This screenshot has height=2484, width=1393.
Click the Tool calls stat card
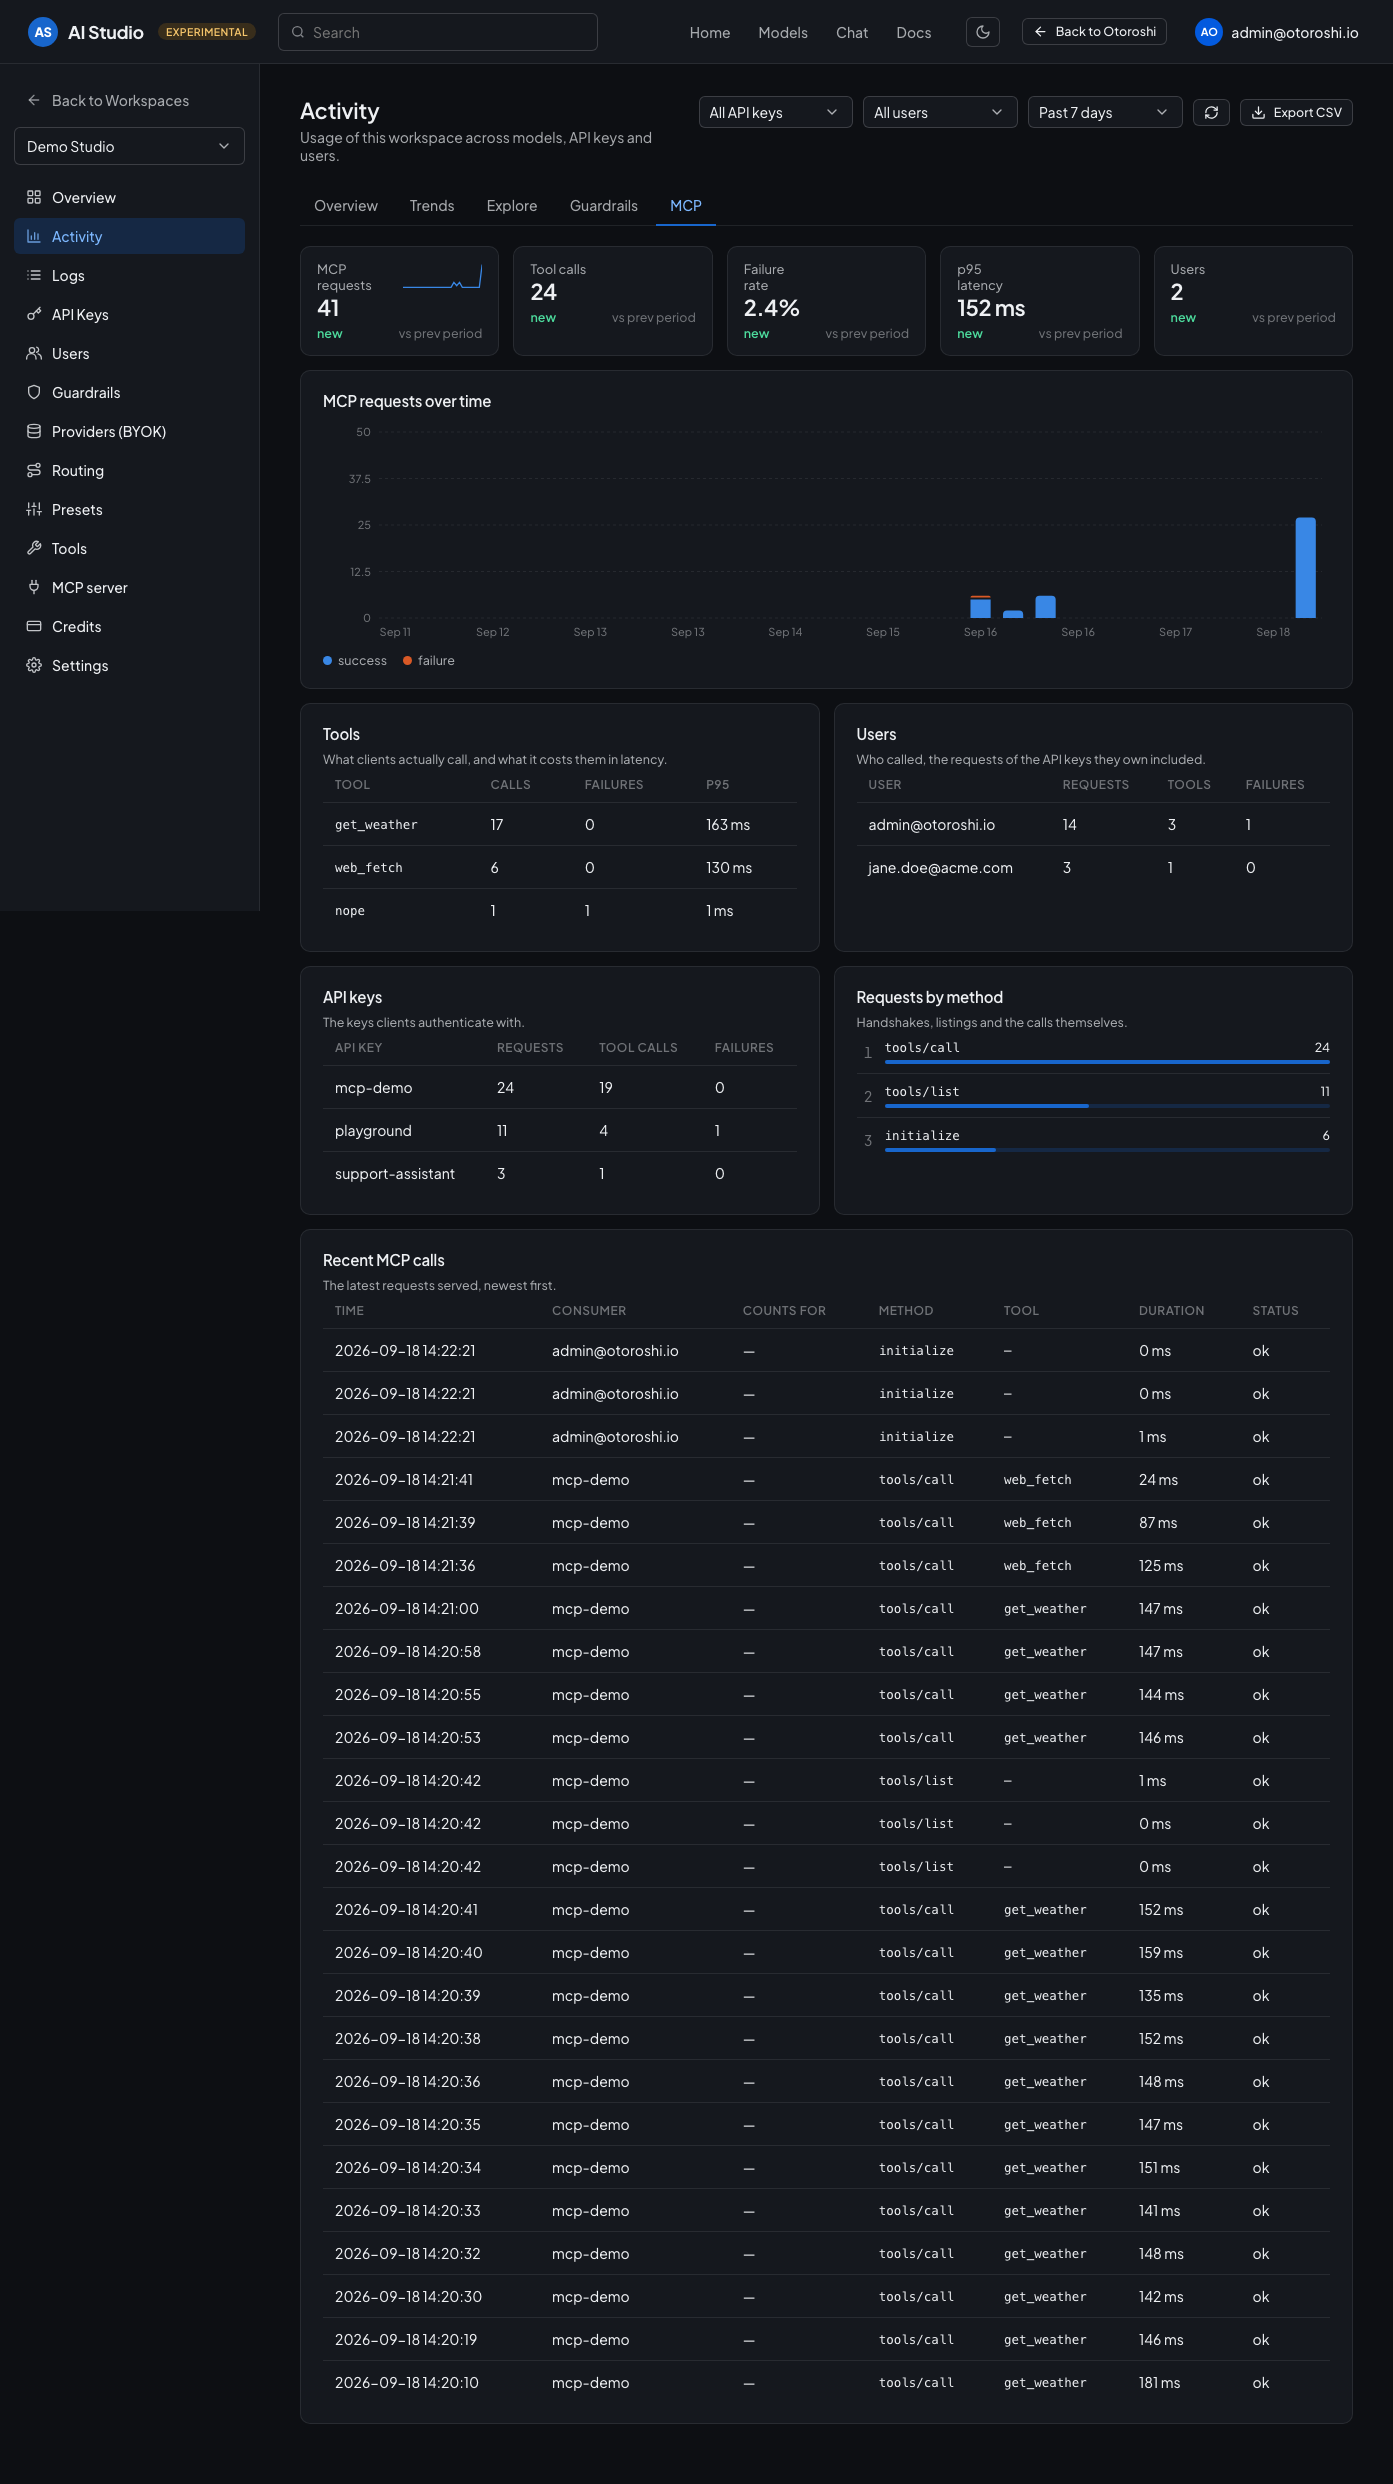(x=612, y=301)
